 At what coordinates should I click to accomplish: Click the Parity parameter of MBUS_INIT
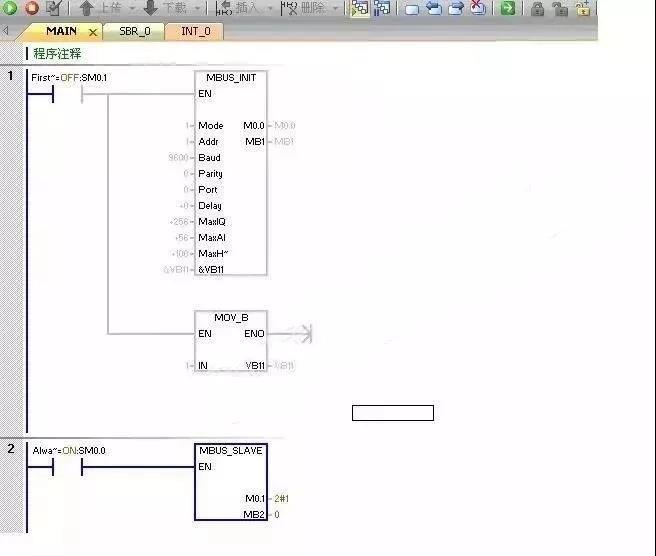(210, 174)
